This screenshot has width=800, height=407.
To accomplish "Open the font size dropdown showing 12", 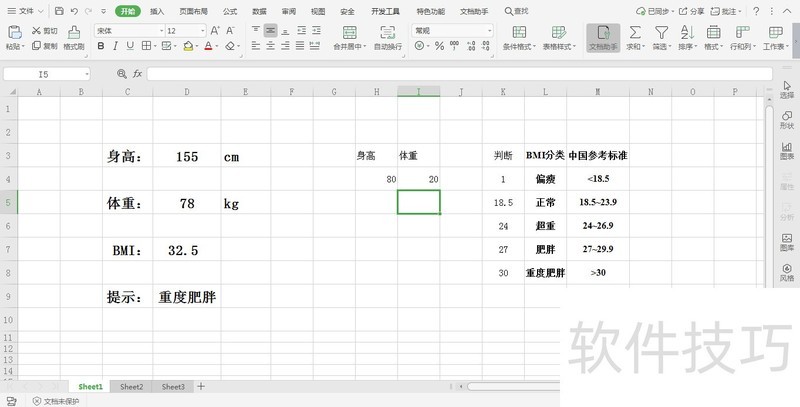I will [x=203, y=31].
